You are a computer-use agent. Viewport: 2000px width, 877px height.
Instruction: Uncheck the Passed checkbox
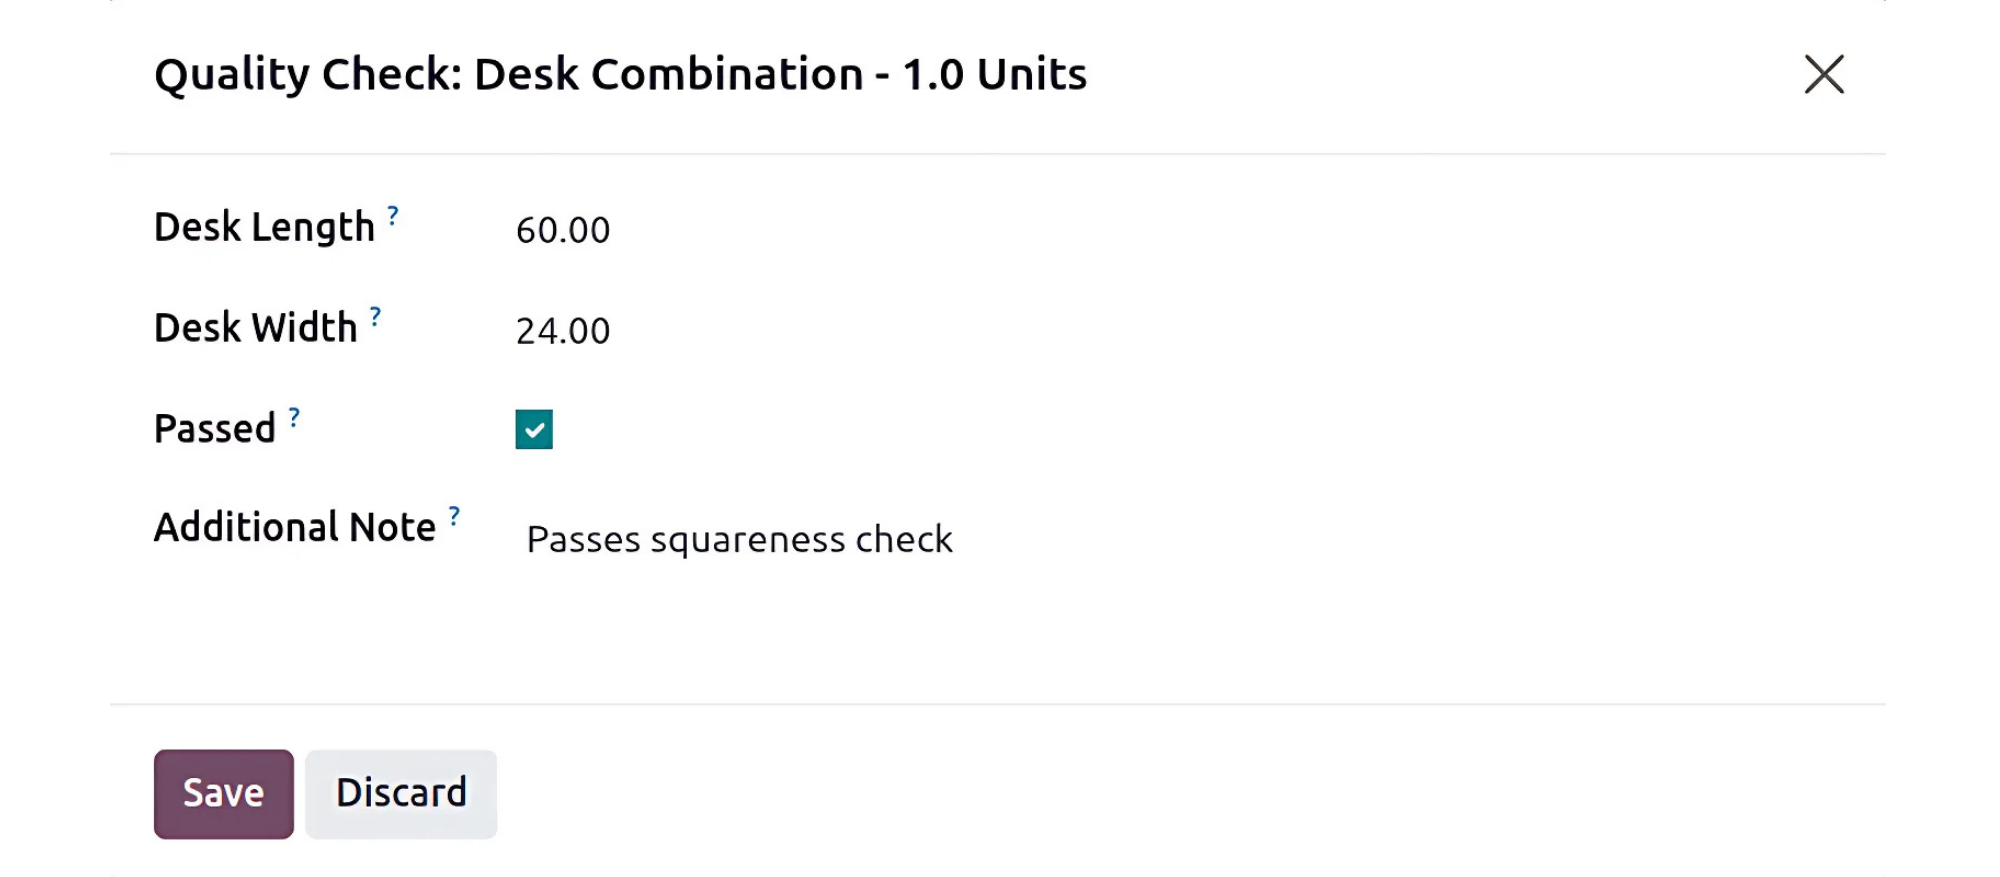pyautogui.click(x=534, y=430)
